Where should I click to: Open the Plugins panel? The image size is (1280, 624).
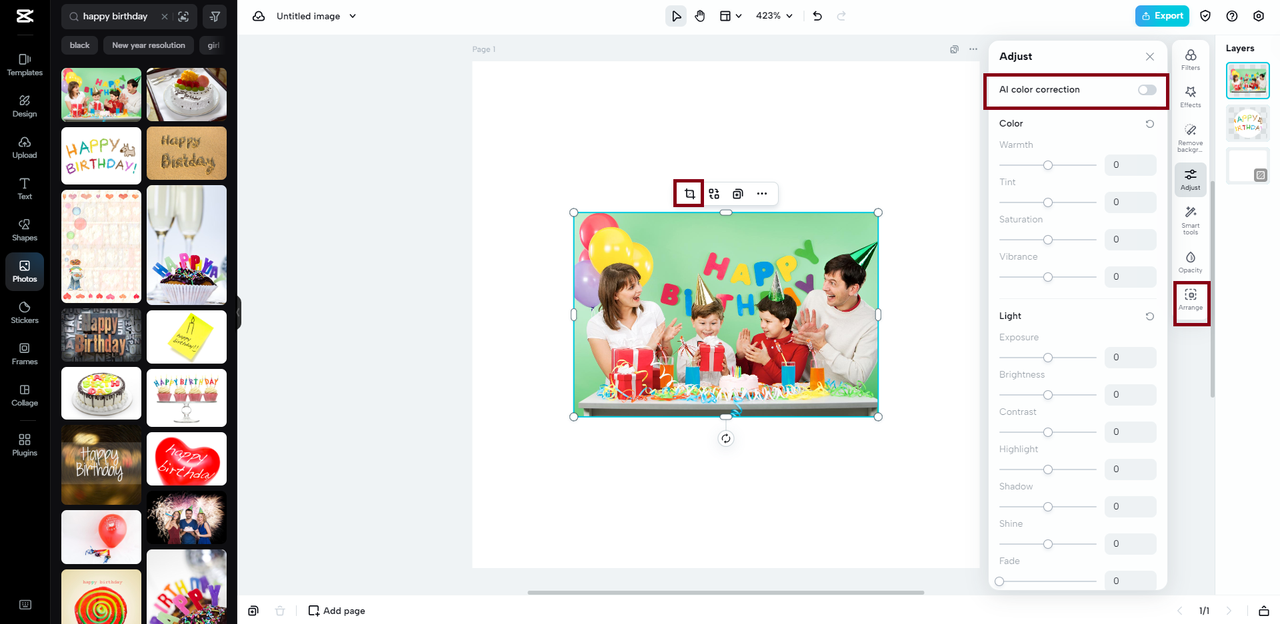(24, 445)
